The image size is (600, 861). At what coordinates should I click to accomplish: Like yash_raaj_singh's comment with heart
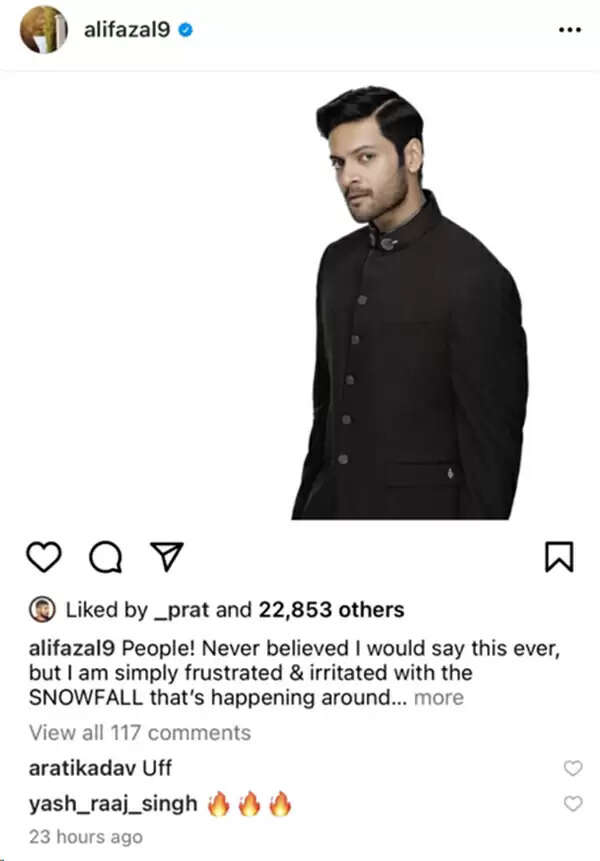573,803
